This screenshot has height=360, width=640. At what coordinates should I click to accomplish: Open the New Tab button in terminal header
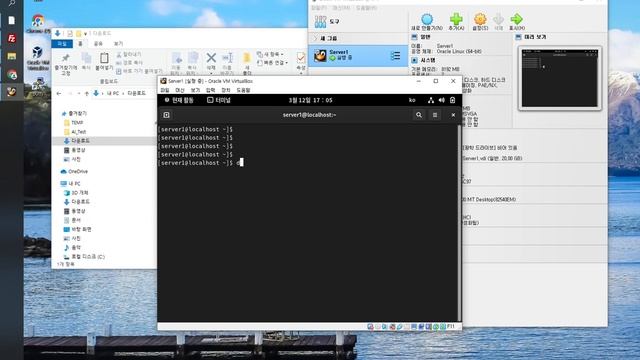(167, 115)
